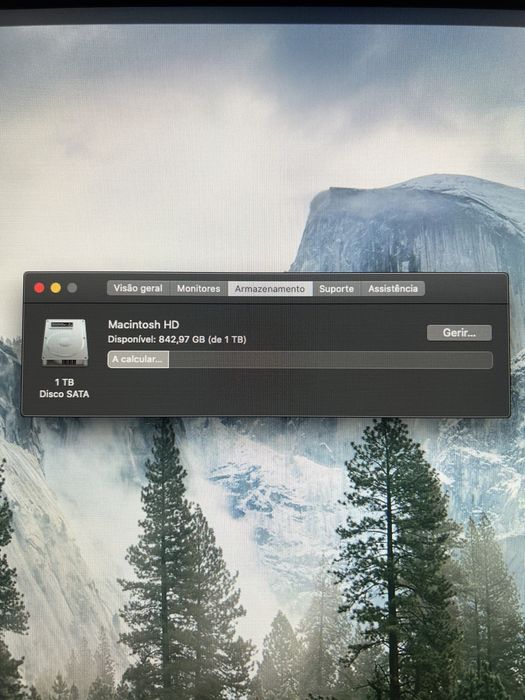Select the Macintosh HD title text
The height and width of the screenshot is (700, 525).
pos(143,325)
